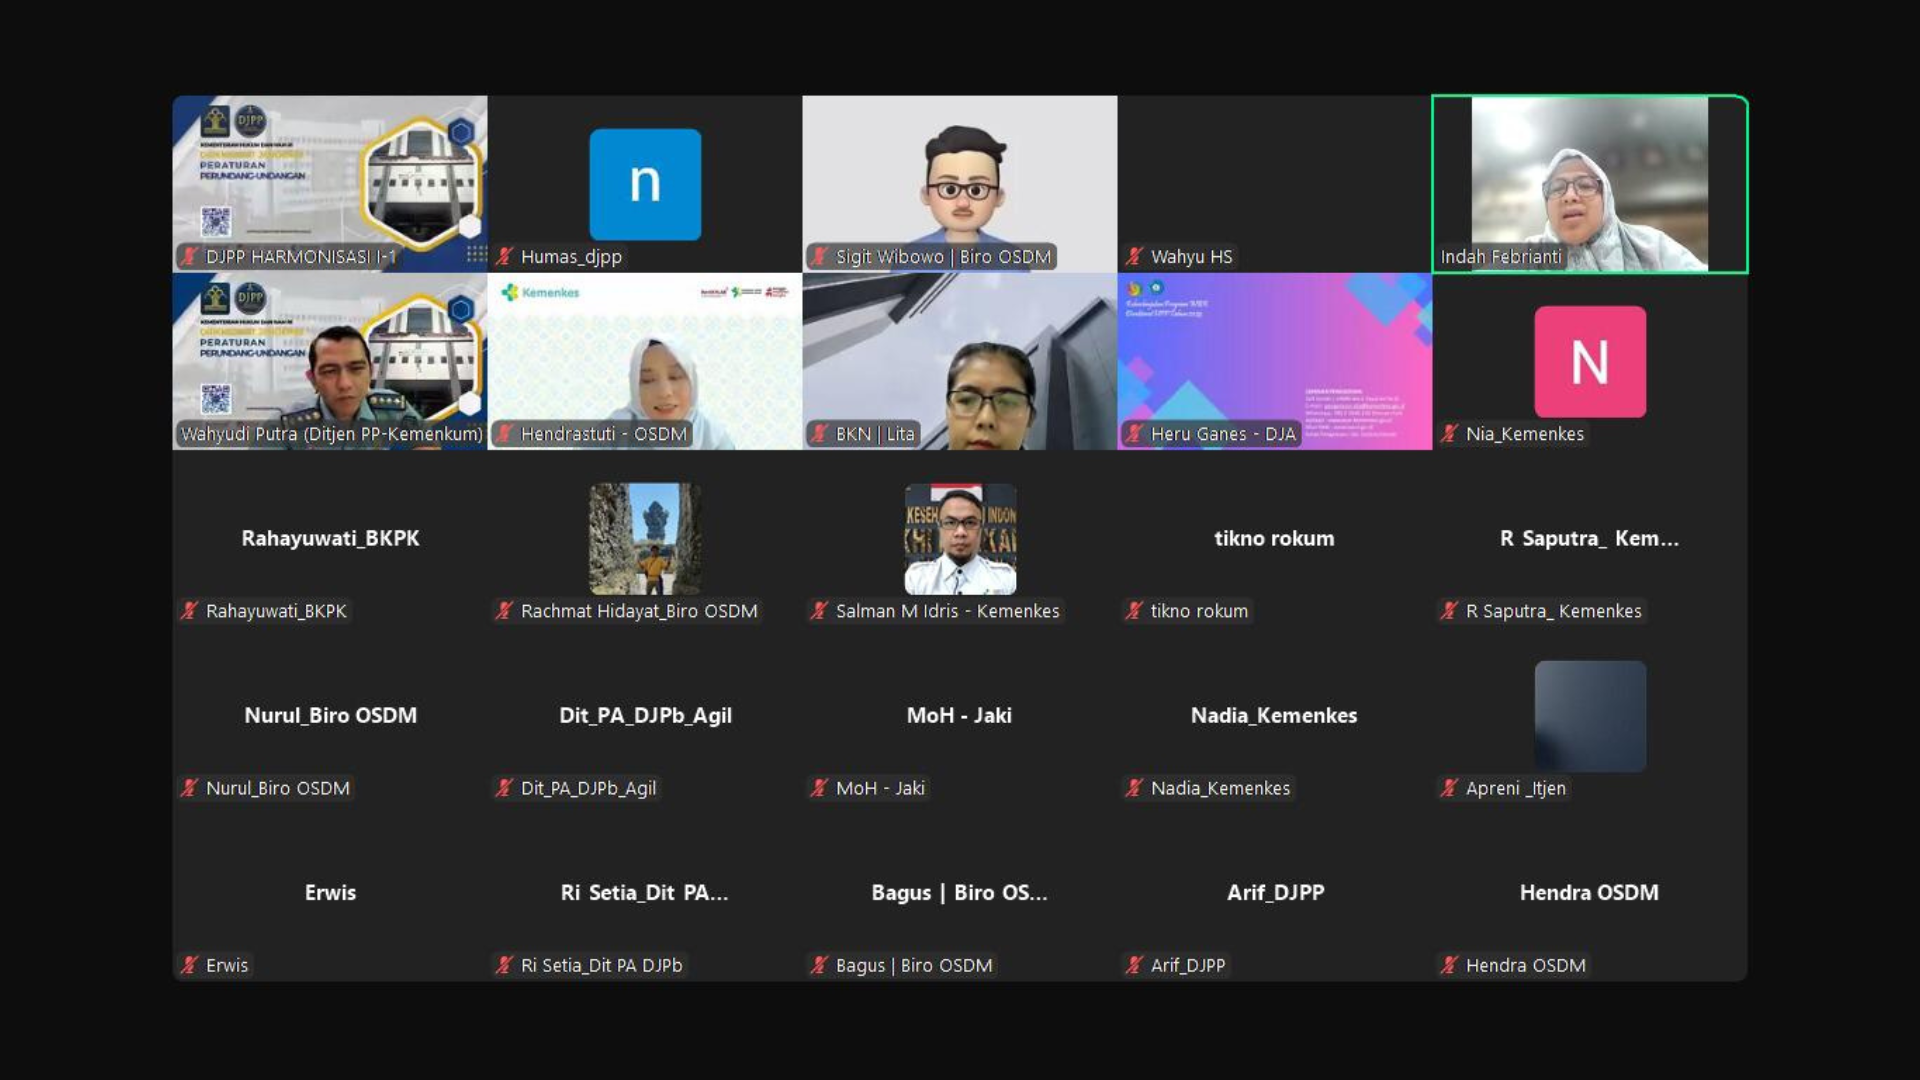1920x1080 pixels.
Task: Select the DJPP HARMONISASI I-1 video tile
Action: click(x=330, y=184)
